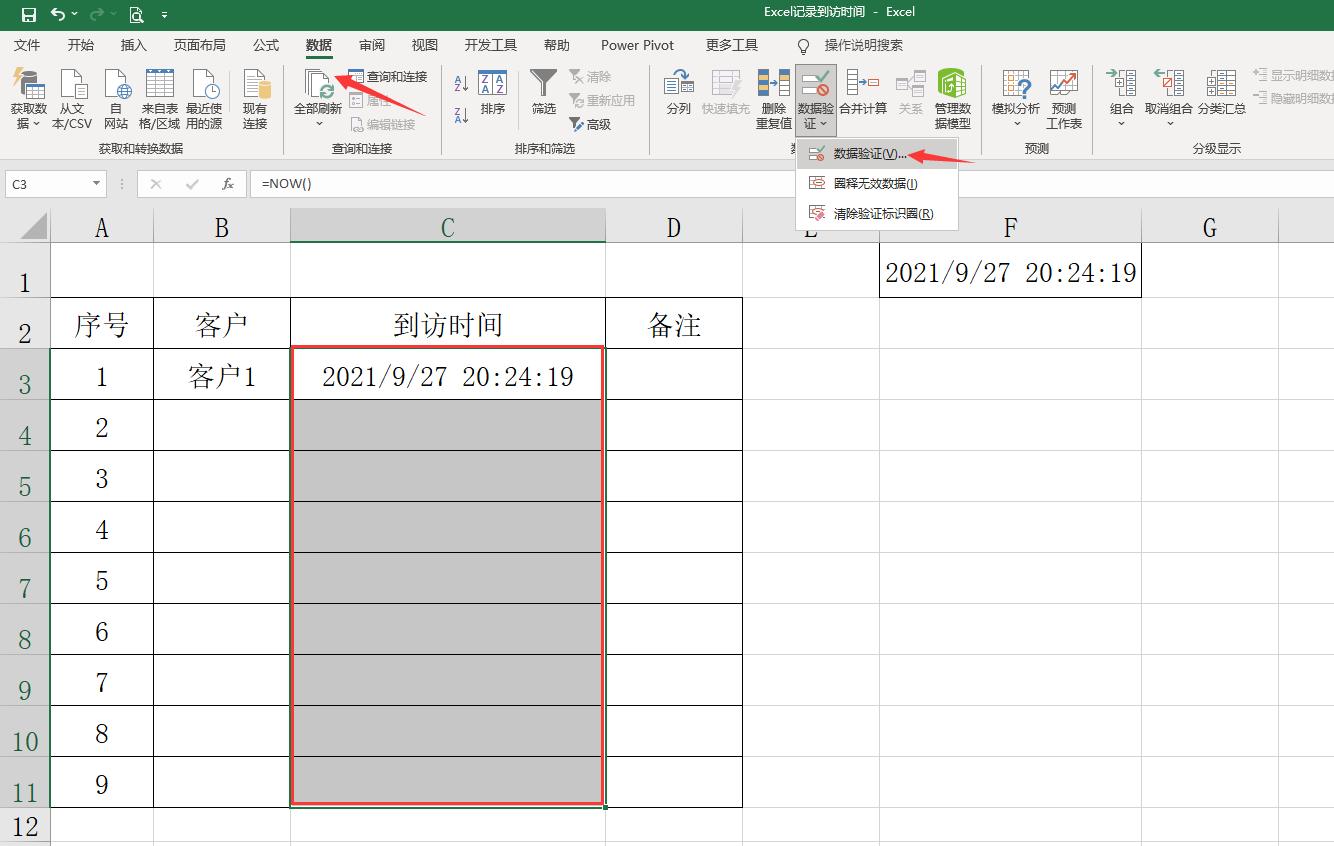
Task: Switch to the 公式 (Formulas) ribbon tab
Action: (x=266, y=45)
